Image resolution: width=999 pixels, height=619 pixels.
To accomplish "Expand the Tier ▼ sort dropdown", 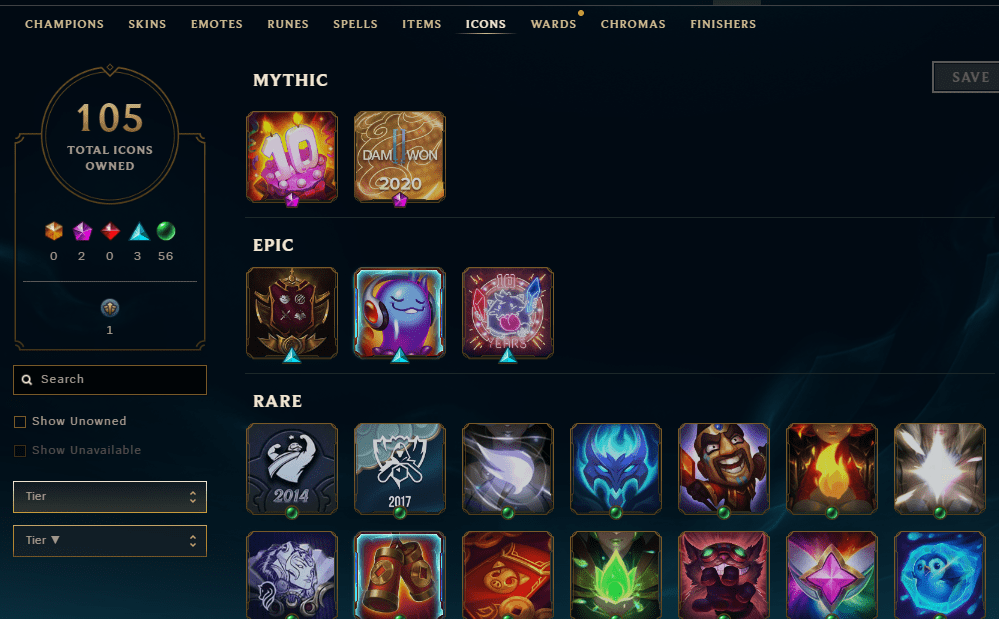I will coord(110,541).
